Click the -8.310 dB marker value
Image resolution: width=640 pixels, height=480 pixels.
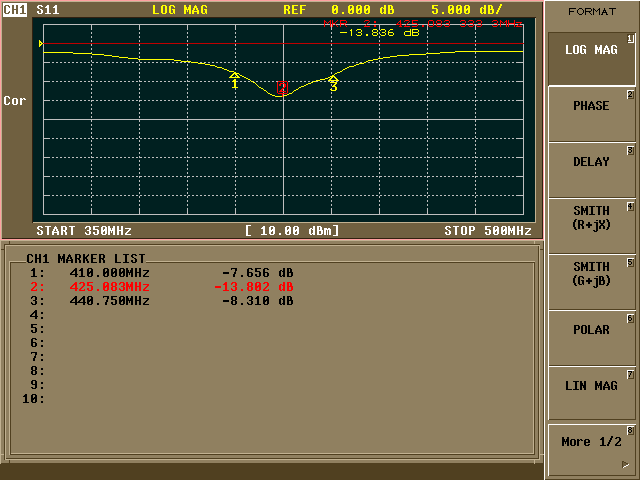pos(258,301)
